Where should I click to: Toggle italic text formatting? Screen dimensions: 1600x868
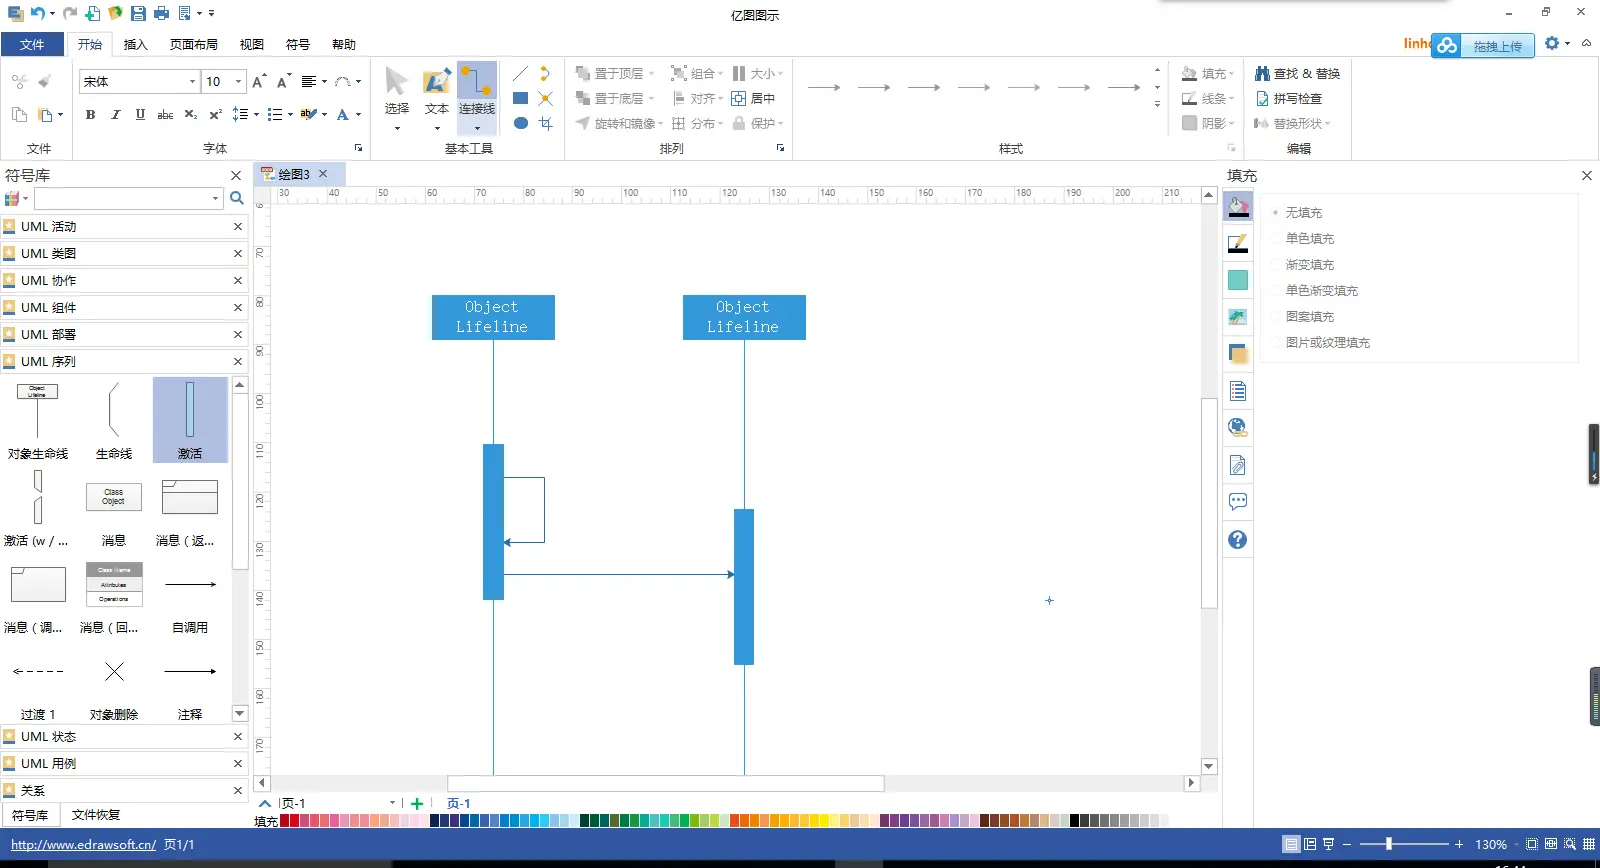point(115,115)
